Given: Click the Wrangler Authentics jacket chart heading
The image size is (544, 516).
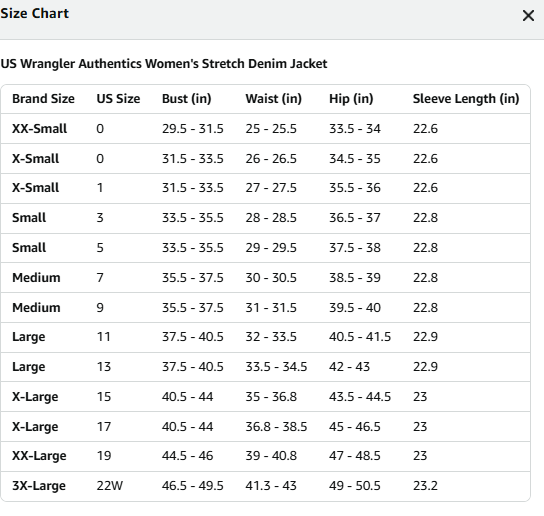Looking at the screenshot, I should (x=164, y=64).
